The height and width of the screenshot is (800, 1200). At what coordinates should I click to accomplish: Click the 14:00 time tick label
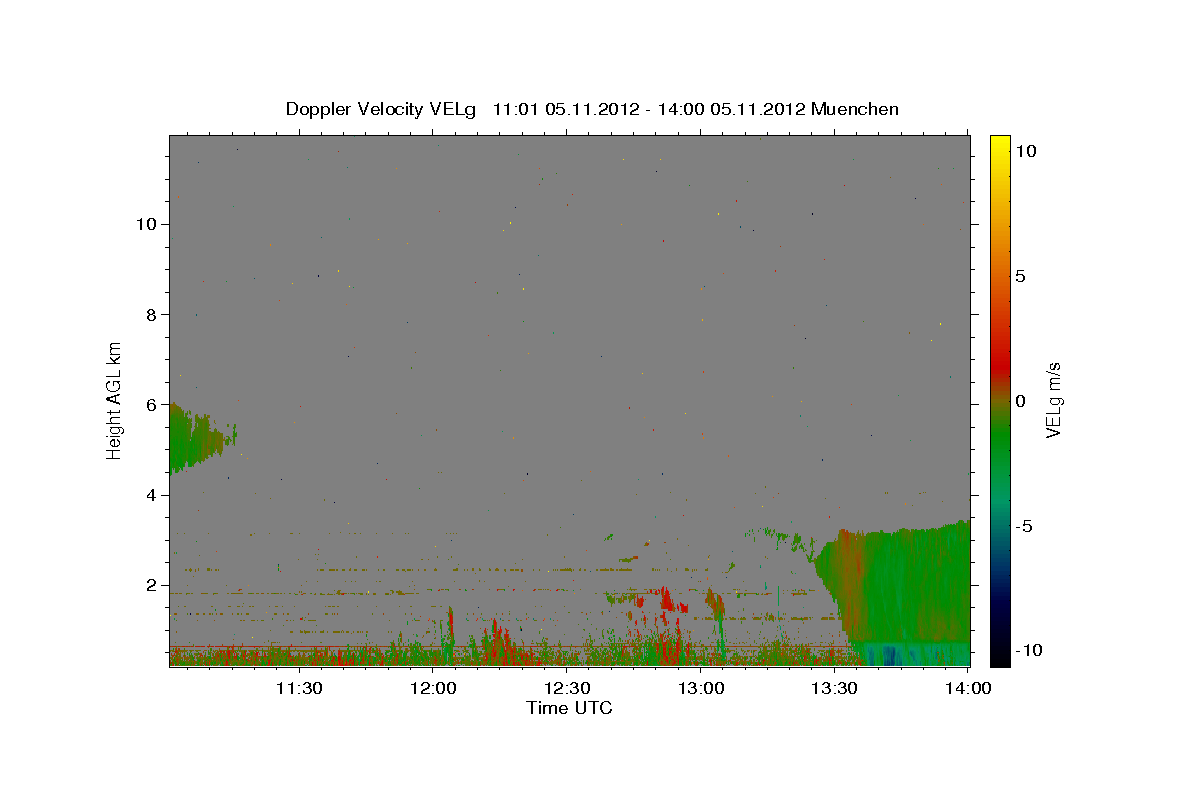pos(969,688)
